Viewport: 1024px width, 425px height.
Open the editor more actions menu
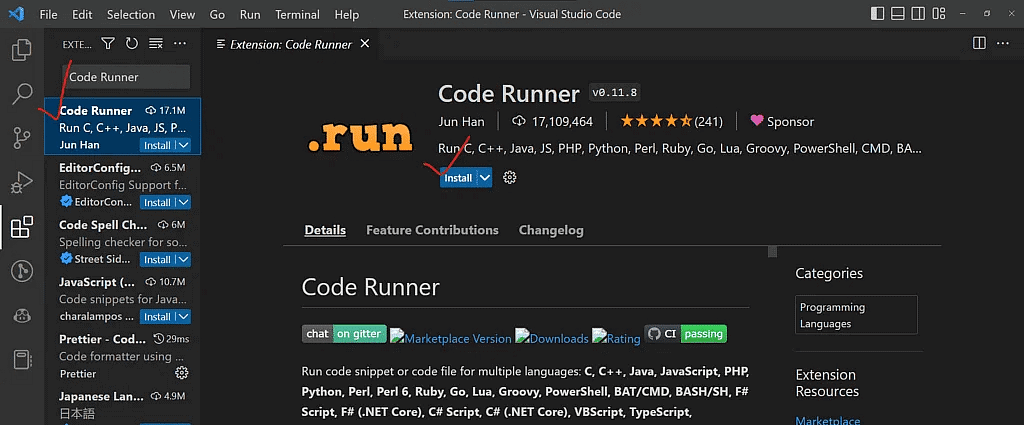[x=1002, y=44]
